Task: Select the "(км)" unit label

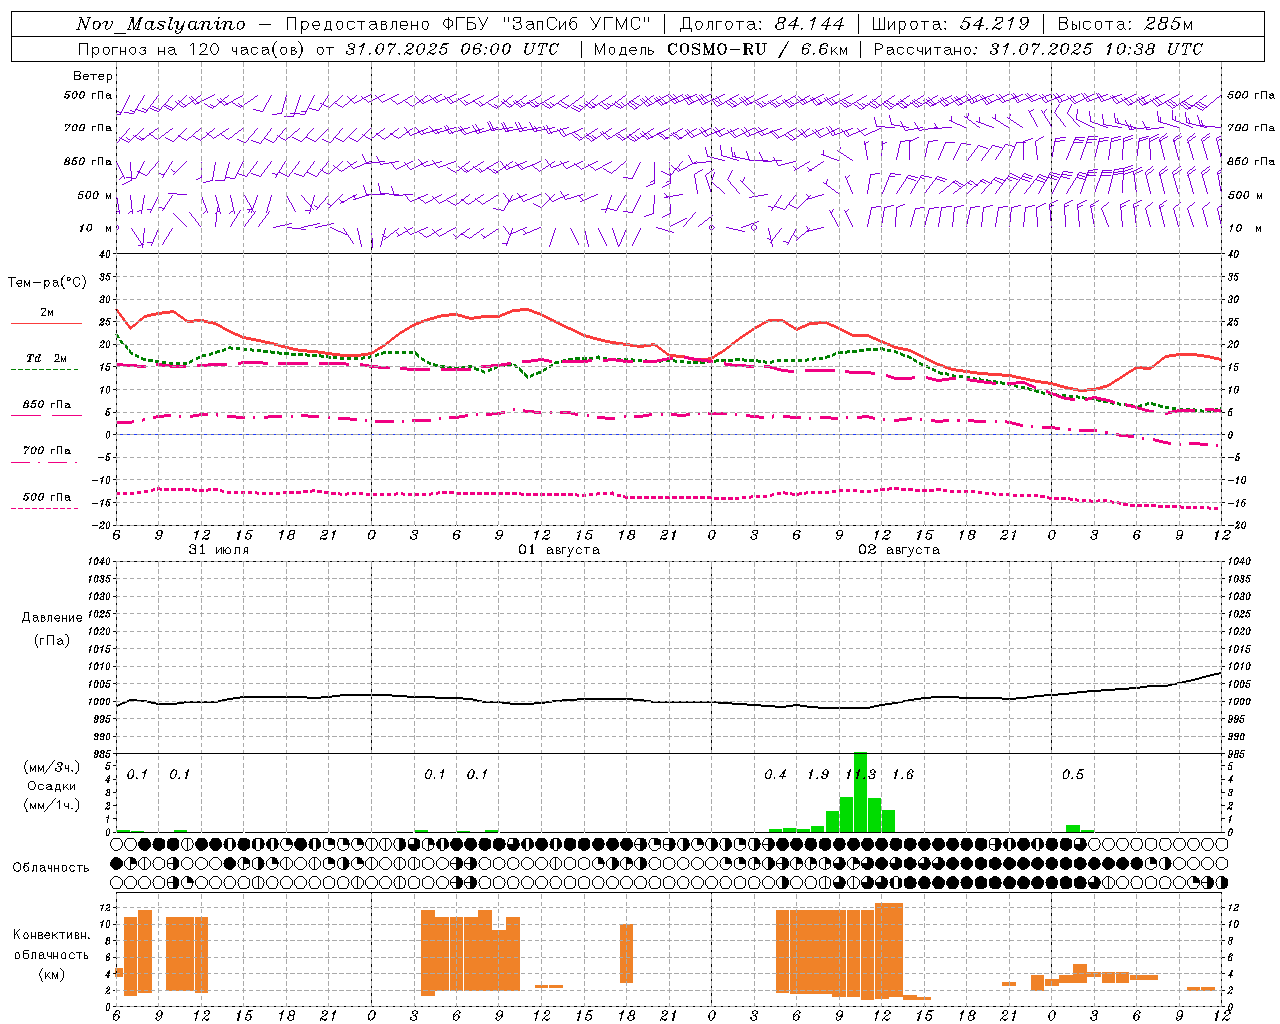Action: pos(52,974)
